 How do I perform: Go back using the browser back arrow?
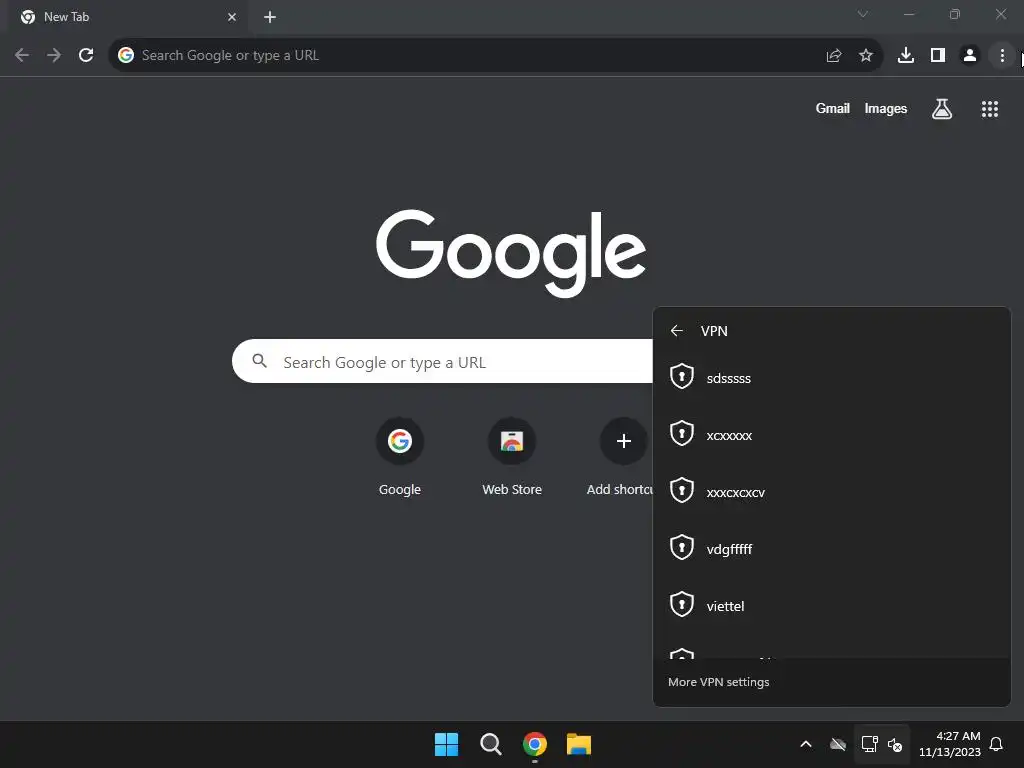[x=22, y=56]
